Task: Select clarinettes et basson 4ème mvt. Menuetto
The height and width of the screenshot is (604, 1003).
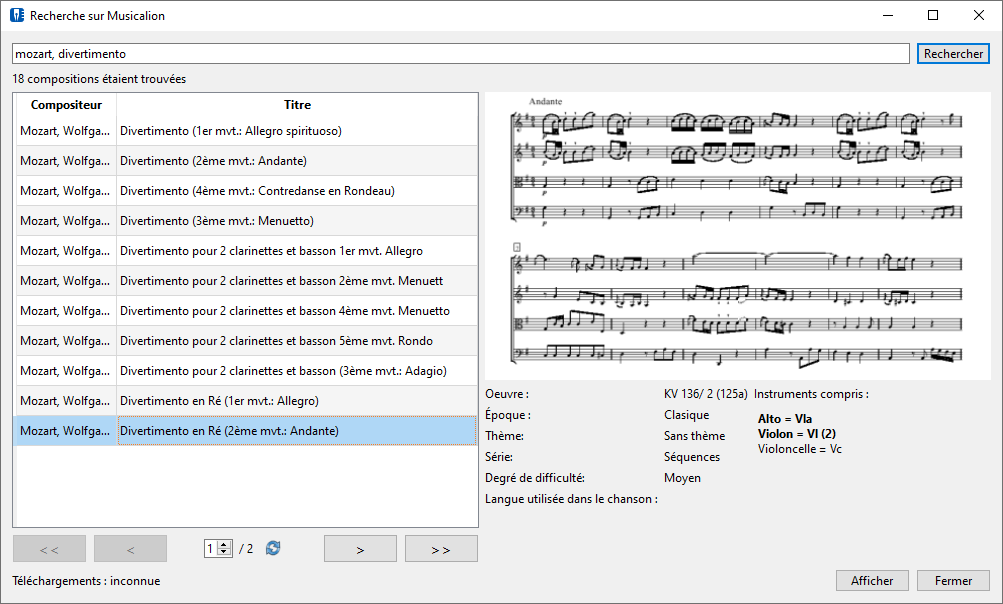Action: click(x=246, y=311)
